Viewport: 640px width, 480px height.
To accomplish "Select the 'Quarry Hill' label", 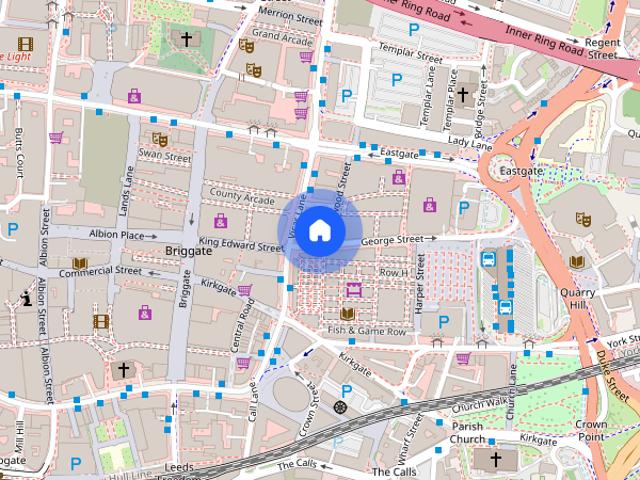I will pyautogui.click(x=578, y=298).
